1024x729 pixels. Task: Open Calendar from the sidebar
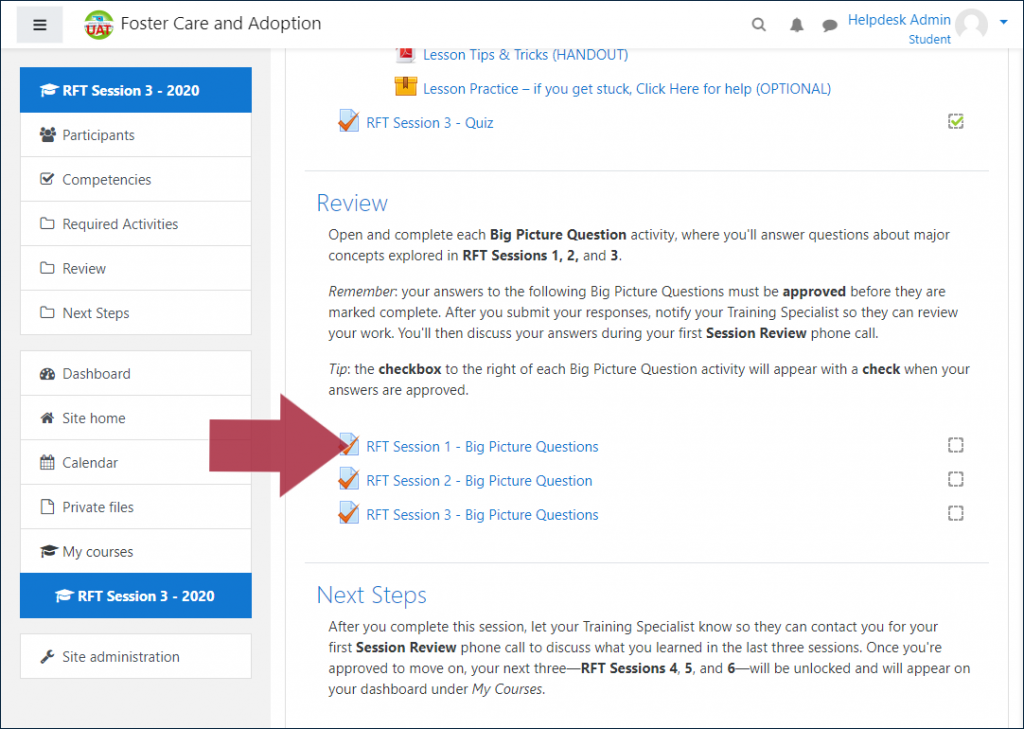click(136, 462)
